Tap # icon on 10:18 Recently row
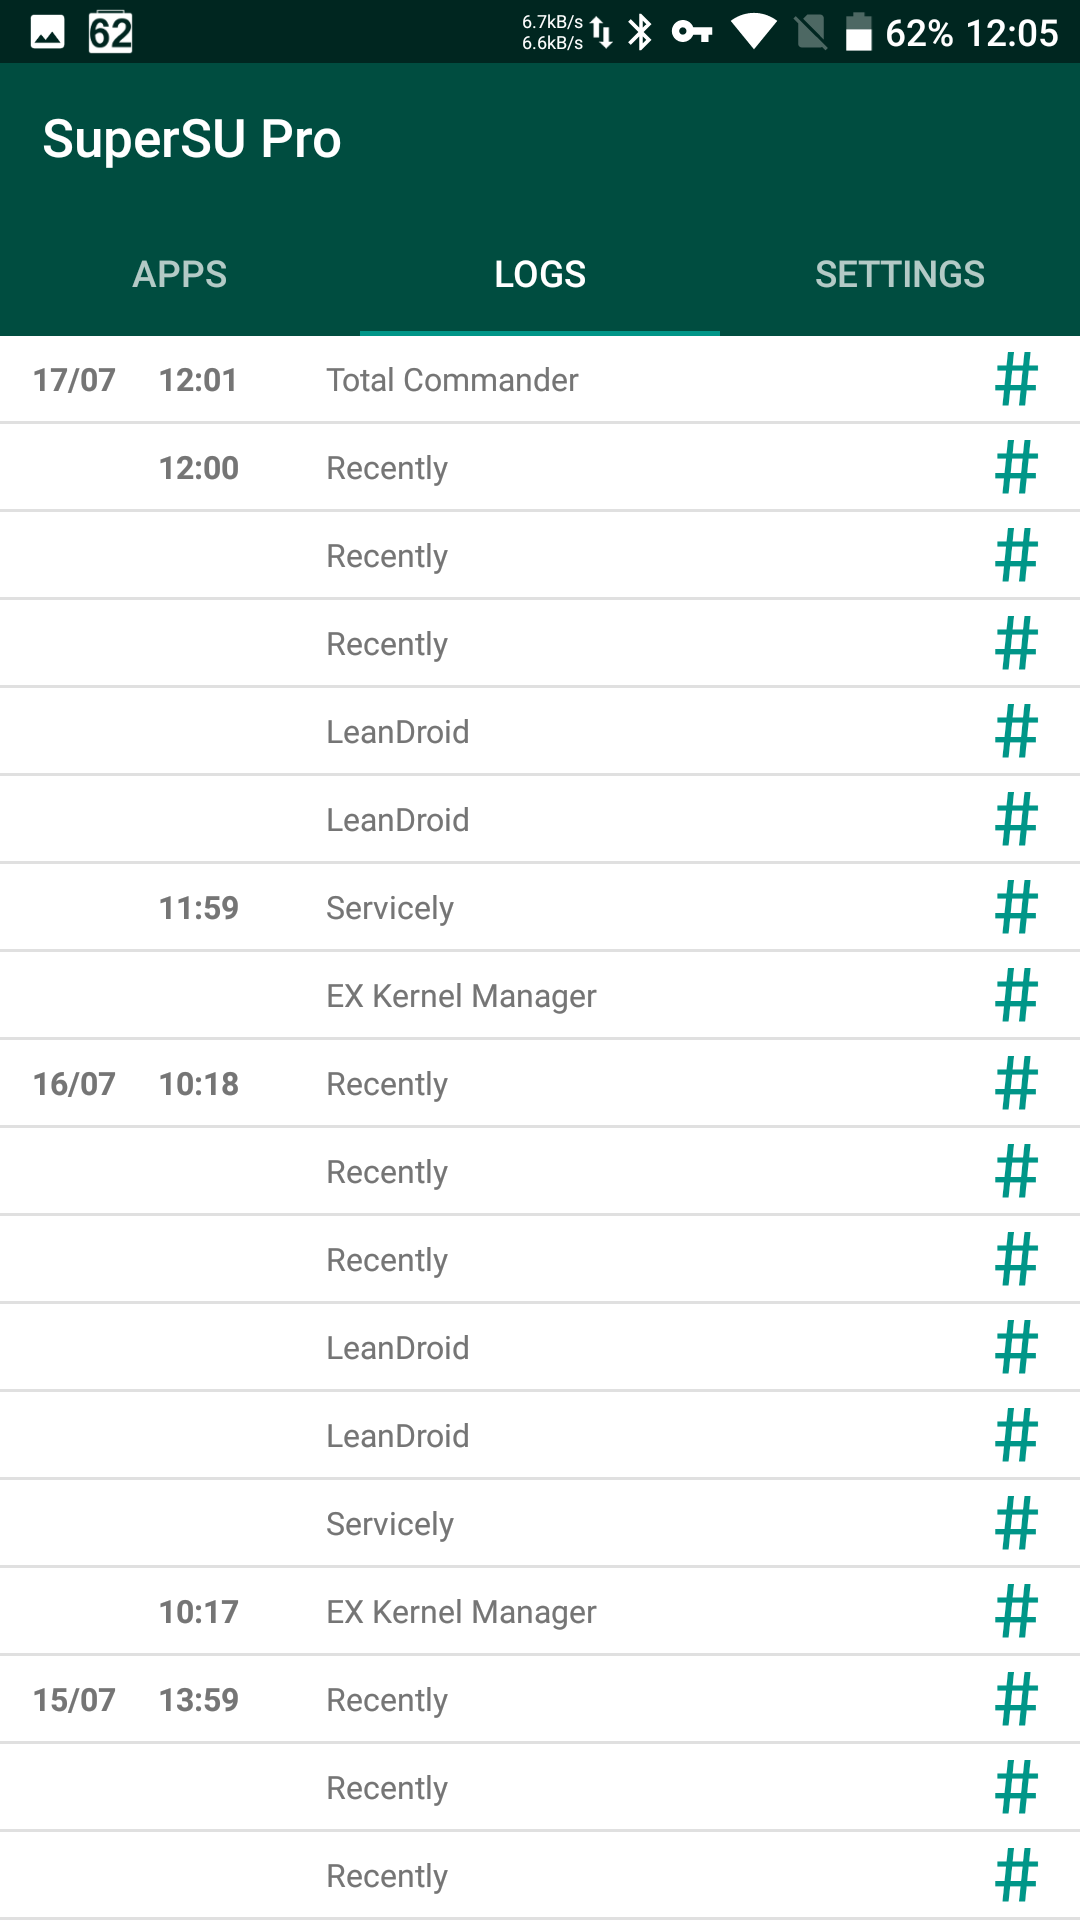The height and width of the screenshot is (1920, 1080). coord(1016,1084)
